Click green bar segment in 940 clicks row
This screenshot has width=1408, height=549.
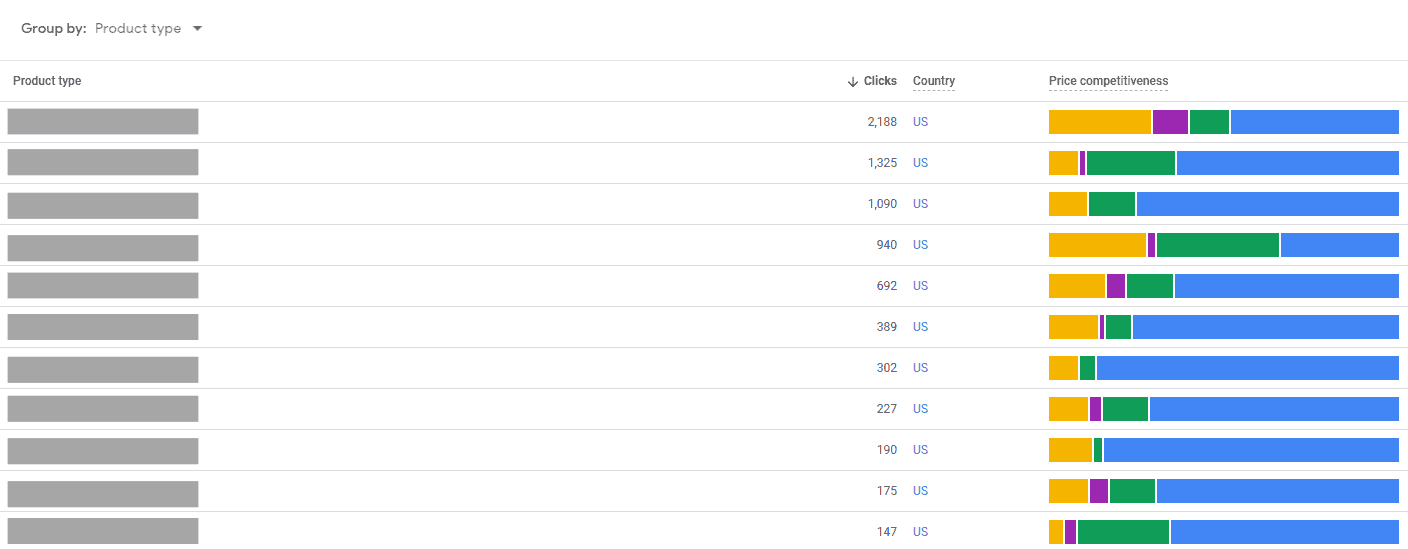pos(1217,245)
